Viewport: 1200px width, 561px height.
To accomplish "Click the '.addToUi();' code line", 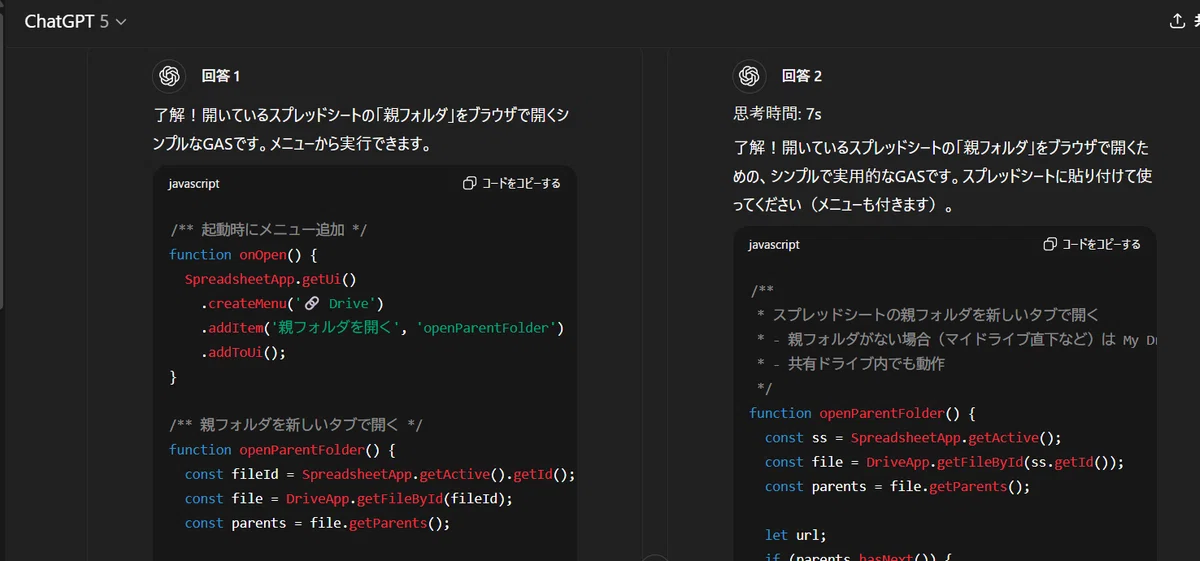I will (243, 352).
